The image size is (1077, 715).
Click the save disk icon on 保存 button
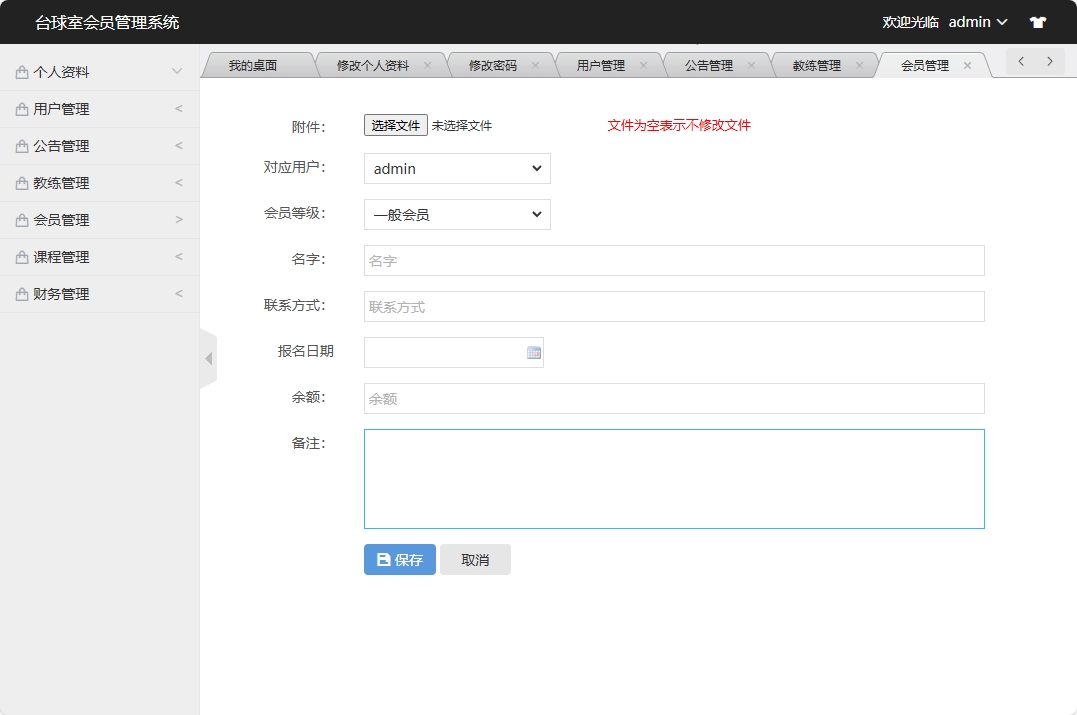click(x=383, y=559)
